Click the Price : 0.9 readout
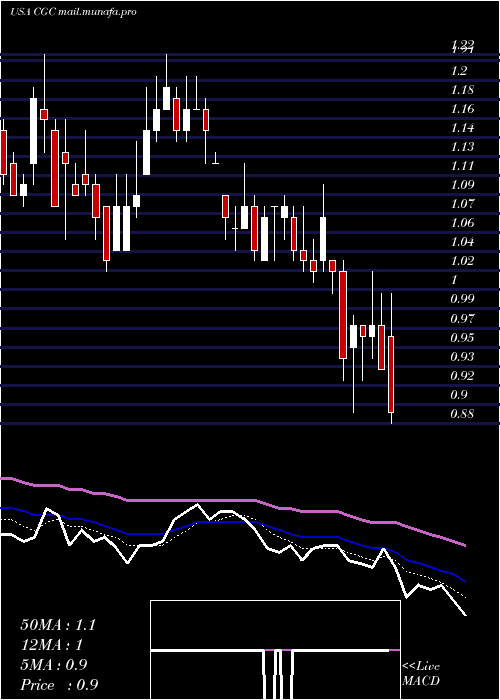The width and height of the screenshot is (500, 700). tap(59, 685)
